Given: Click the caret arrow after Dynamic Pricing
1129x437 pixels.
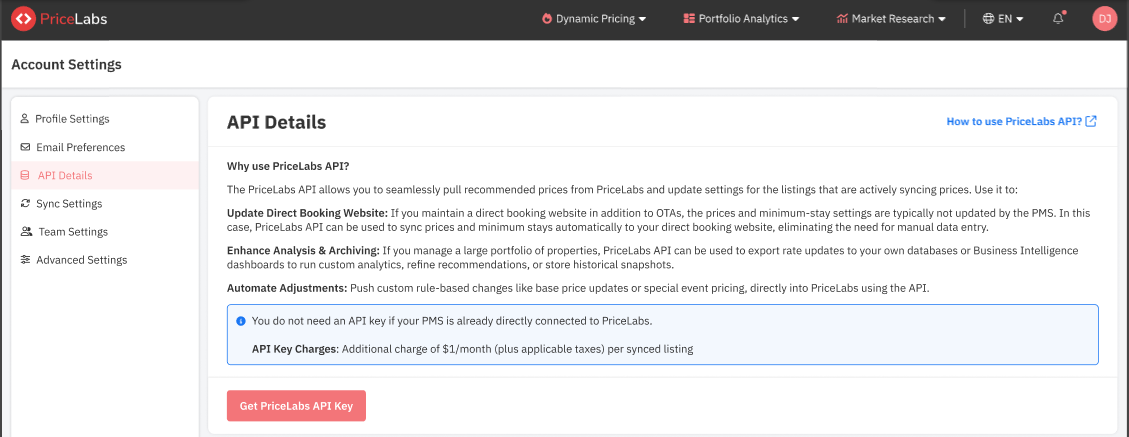Looking at the screenshot, I should pos(643,19).
